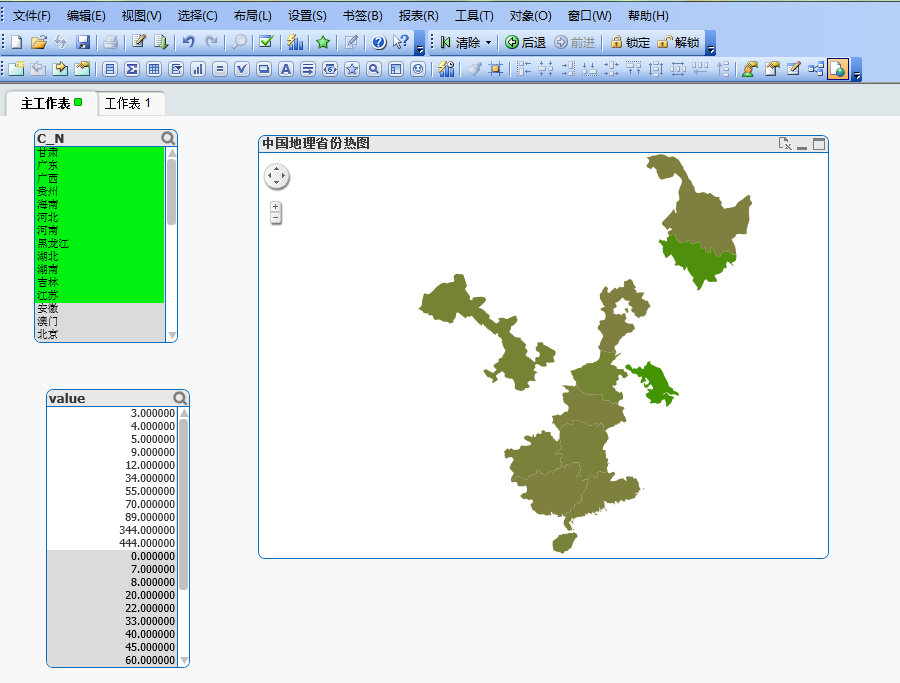Create a Slider/Calendar object
900x683 pixels.
(x=330, y=69)
